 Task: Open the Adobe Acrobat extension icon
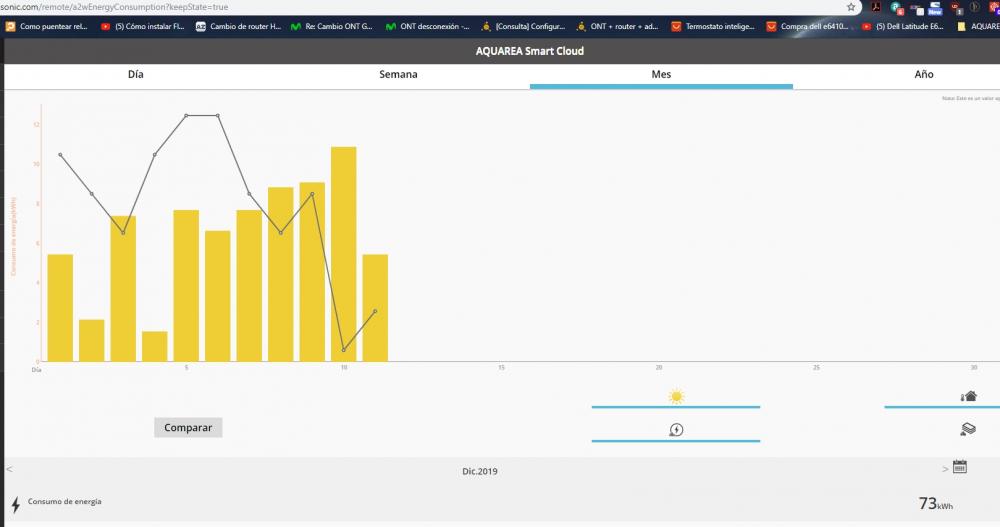tap(876, 7)
